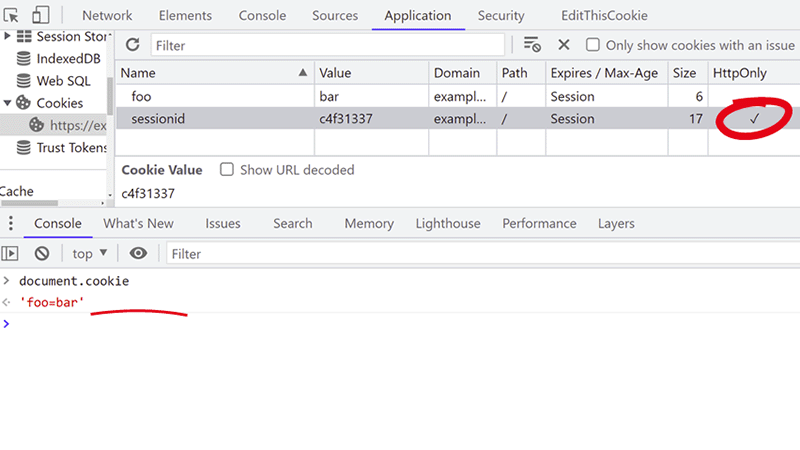Select the drawer Console tab
The height and width of the screenshot is (450, 800).
58,223
